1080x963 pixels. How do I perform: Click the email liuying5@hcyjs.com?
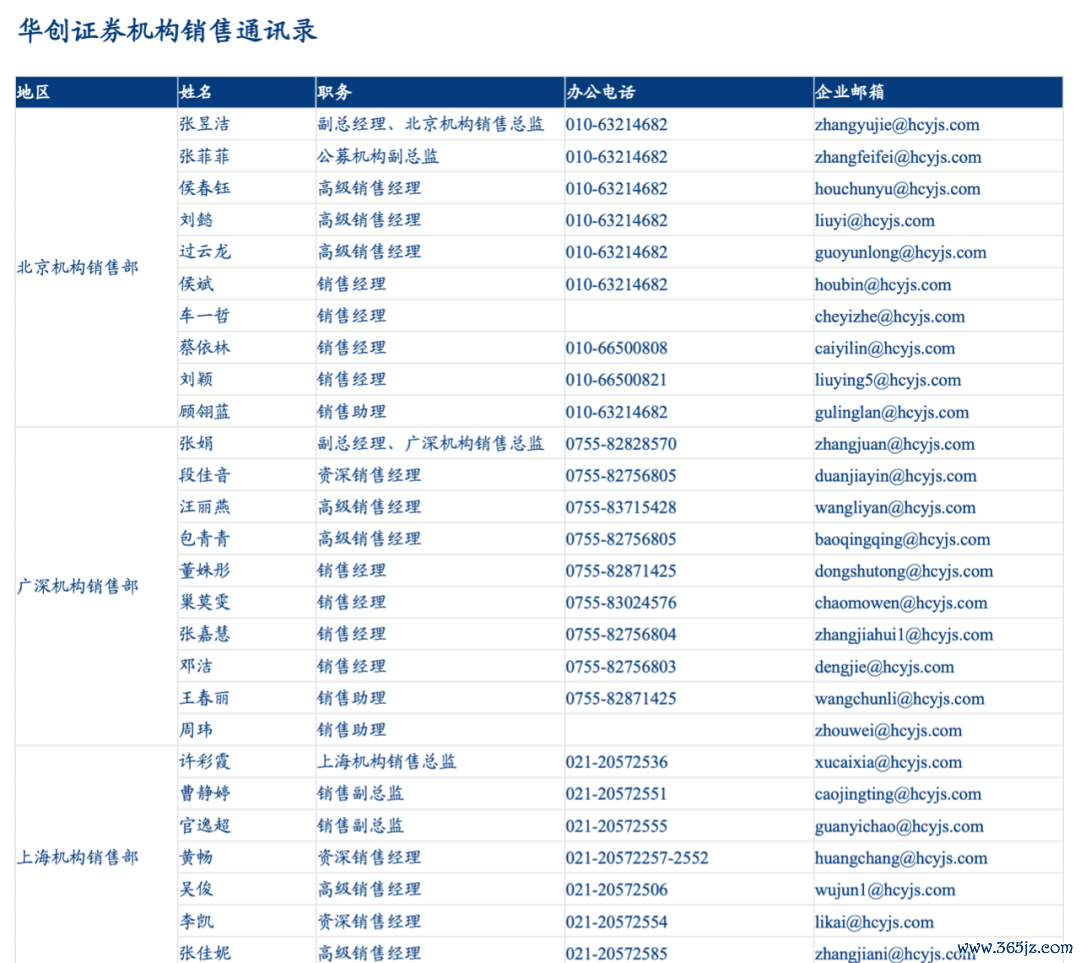pos(888,380)
